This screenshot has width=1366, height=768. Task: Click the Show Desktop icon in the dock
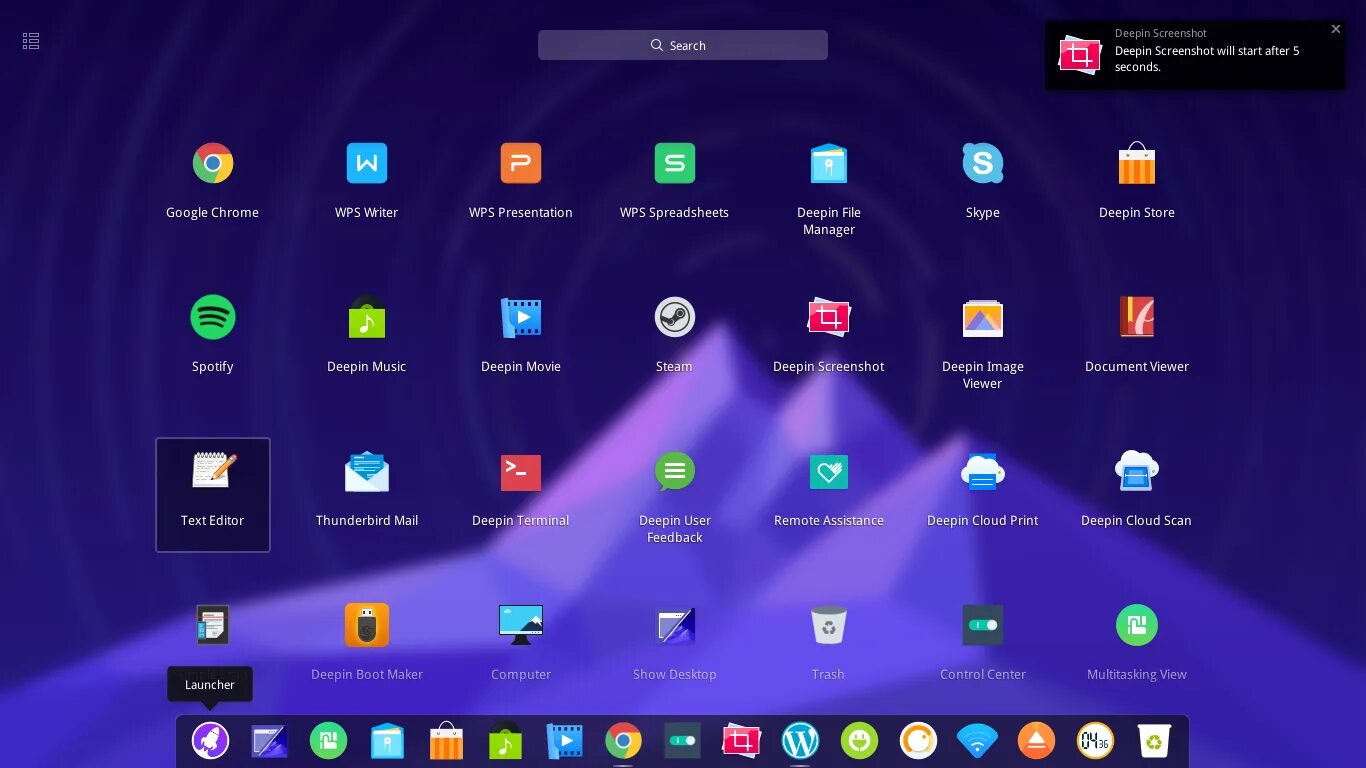(x=269, y=741)
